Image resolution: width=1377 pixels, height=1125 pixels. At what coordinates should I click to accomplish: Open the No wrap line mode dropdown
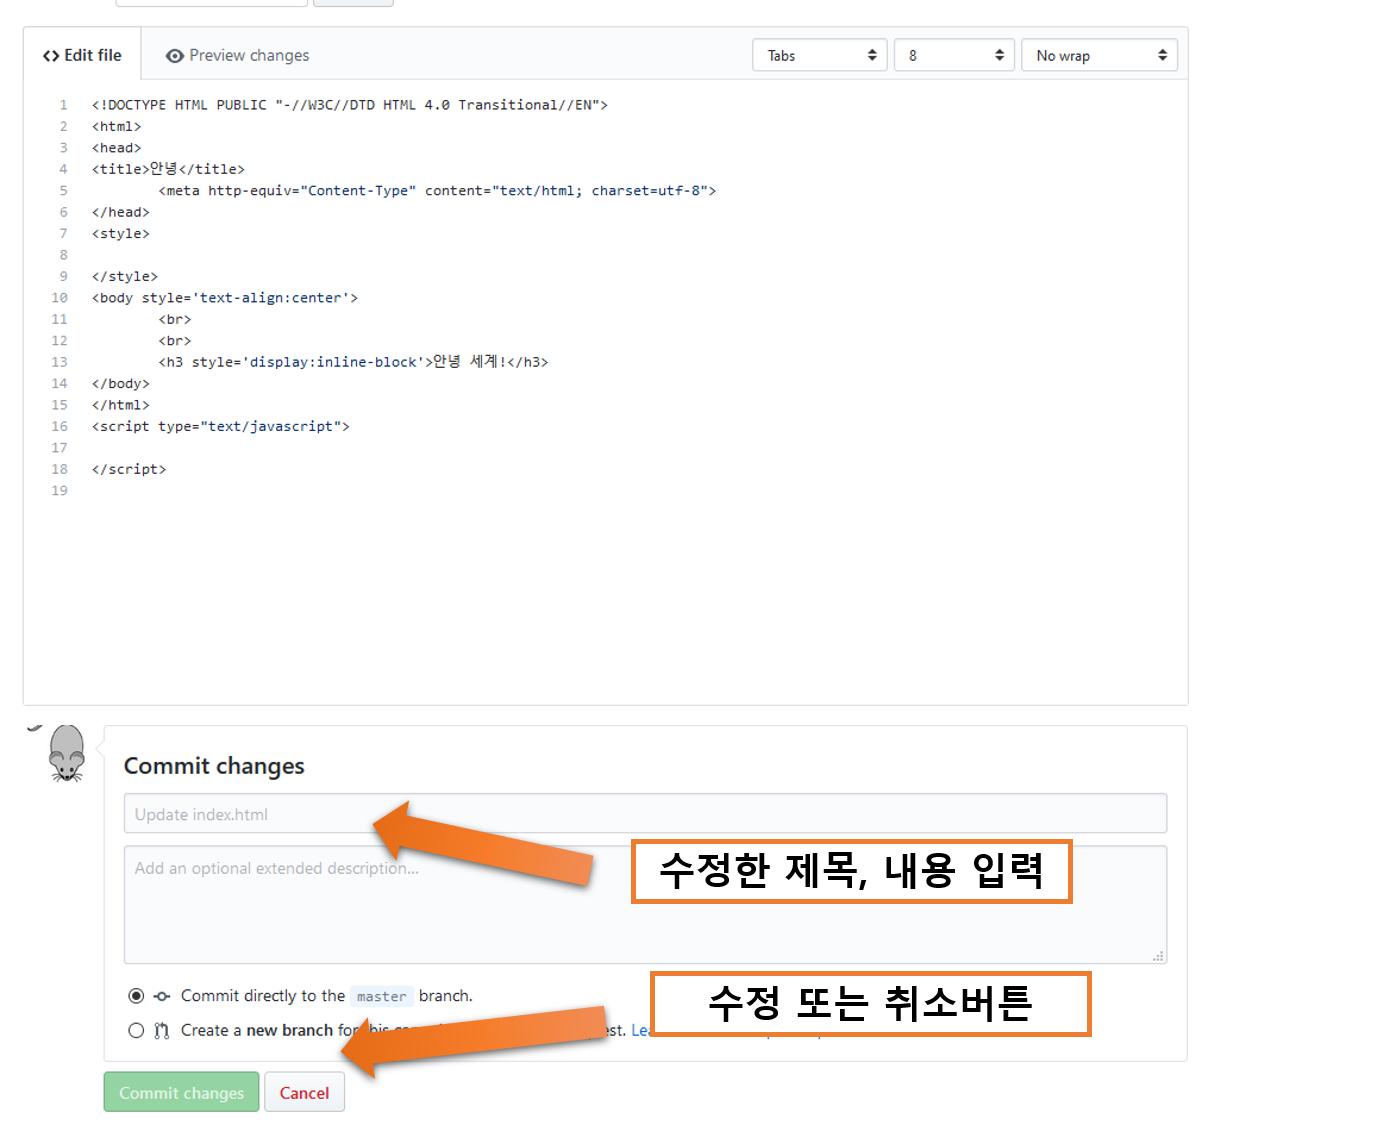[x=1099, y=55]
